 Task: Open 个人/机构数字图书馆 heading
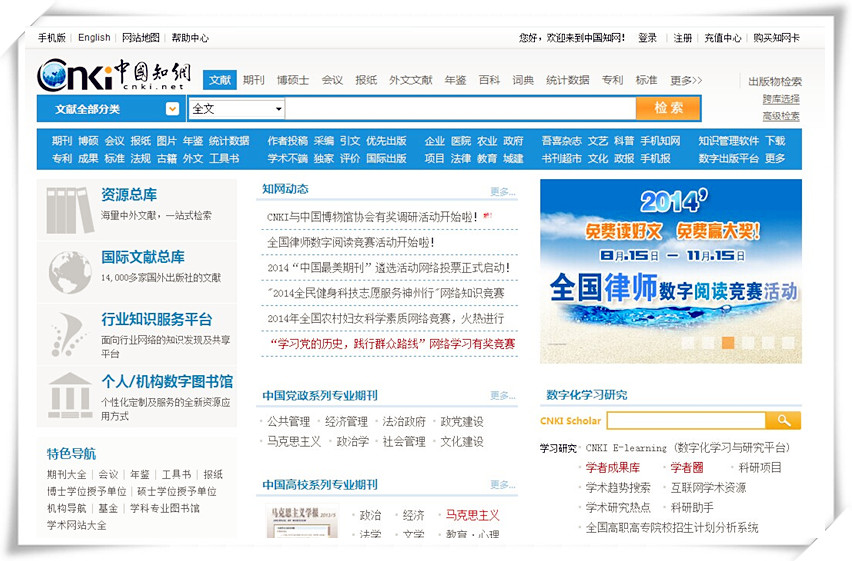tap(167, 382)
